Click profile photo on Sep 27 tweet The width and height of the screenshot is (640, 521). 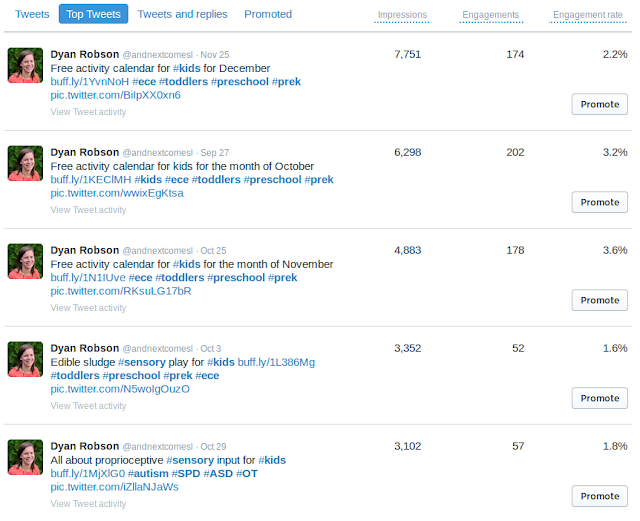click(x=25, y=163)
